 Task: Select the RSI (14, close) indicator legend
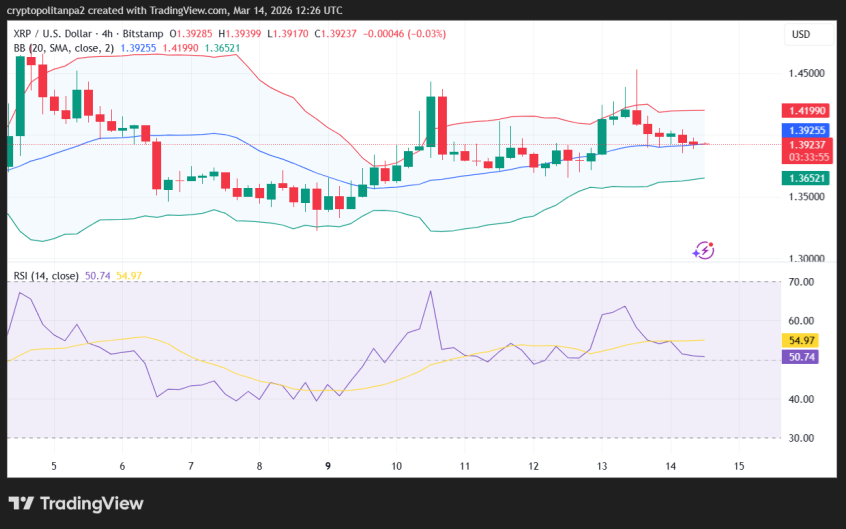(x=46, y=275)
